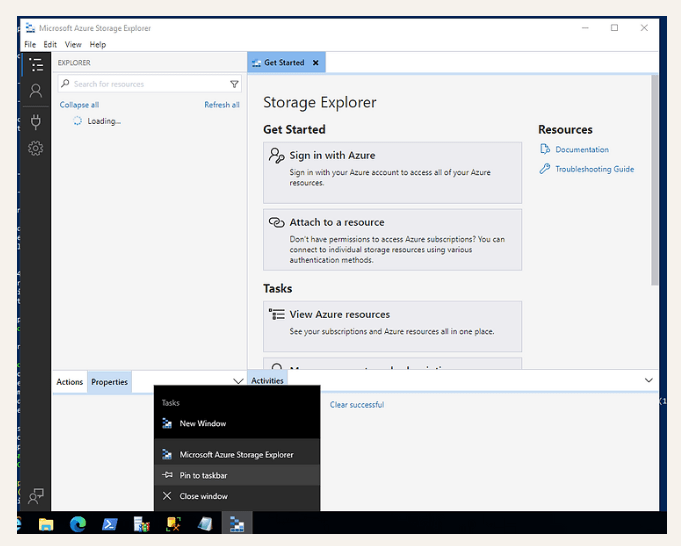Click the pin icon beside Pin to taskbar

(x=167, y=475)
